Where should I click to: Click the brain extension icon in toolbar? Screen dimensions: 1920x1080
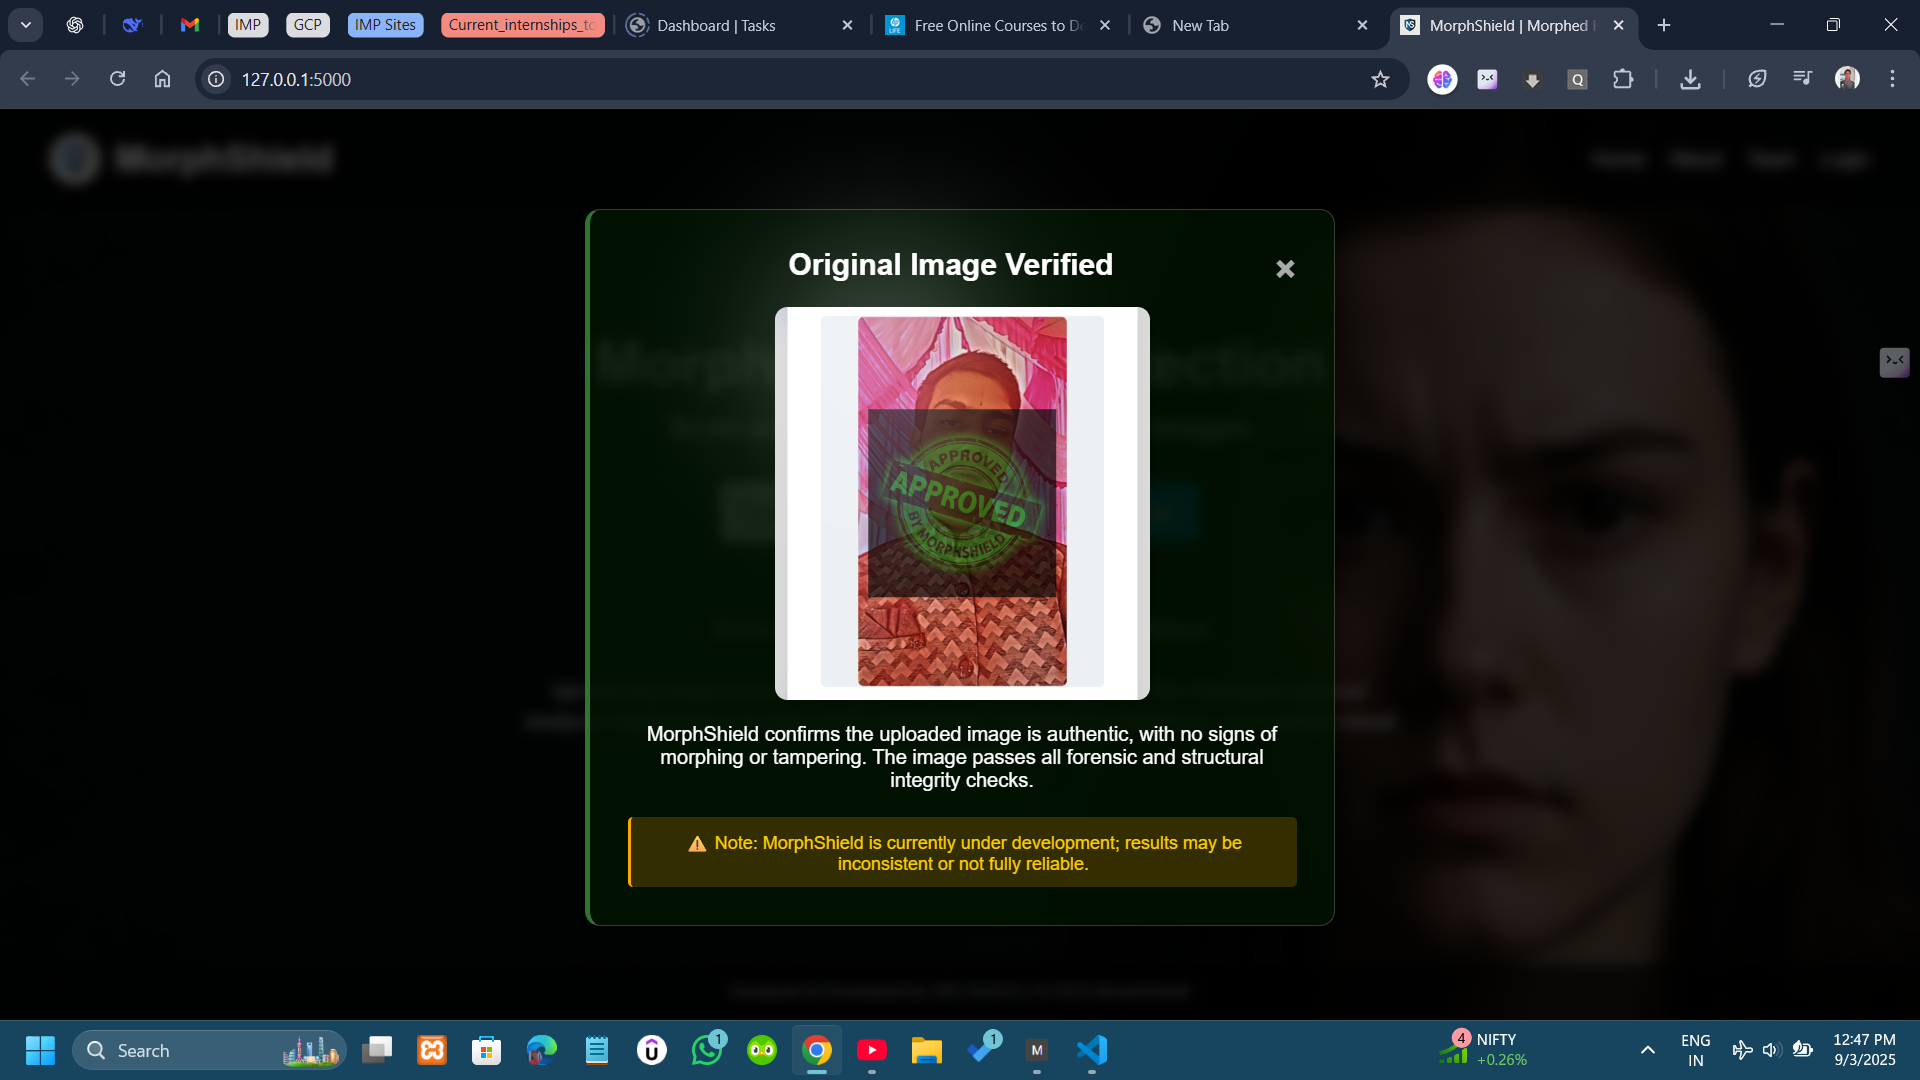click(1442, 79)
